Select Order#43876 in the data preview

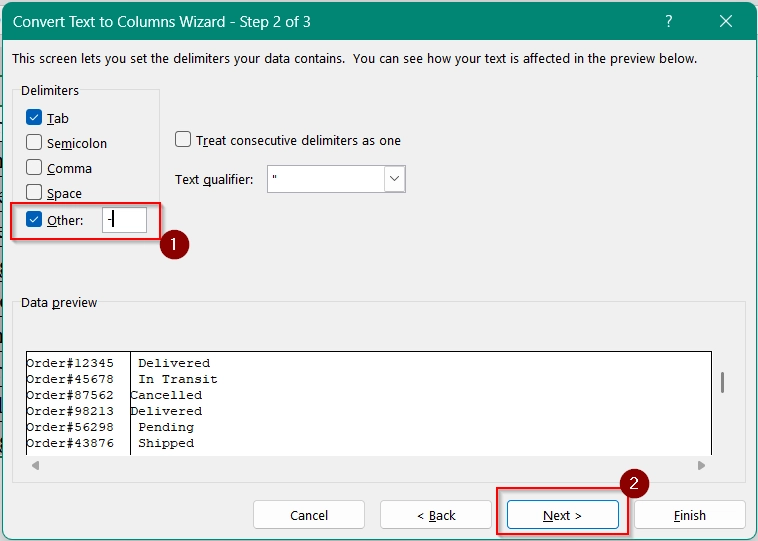tap(70, 443)
